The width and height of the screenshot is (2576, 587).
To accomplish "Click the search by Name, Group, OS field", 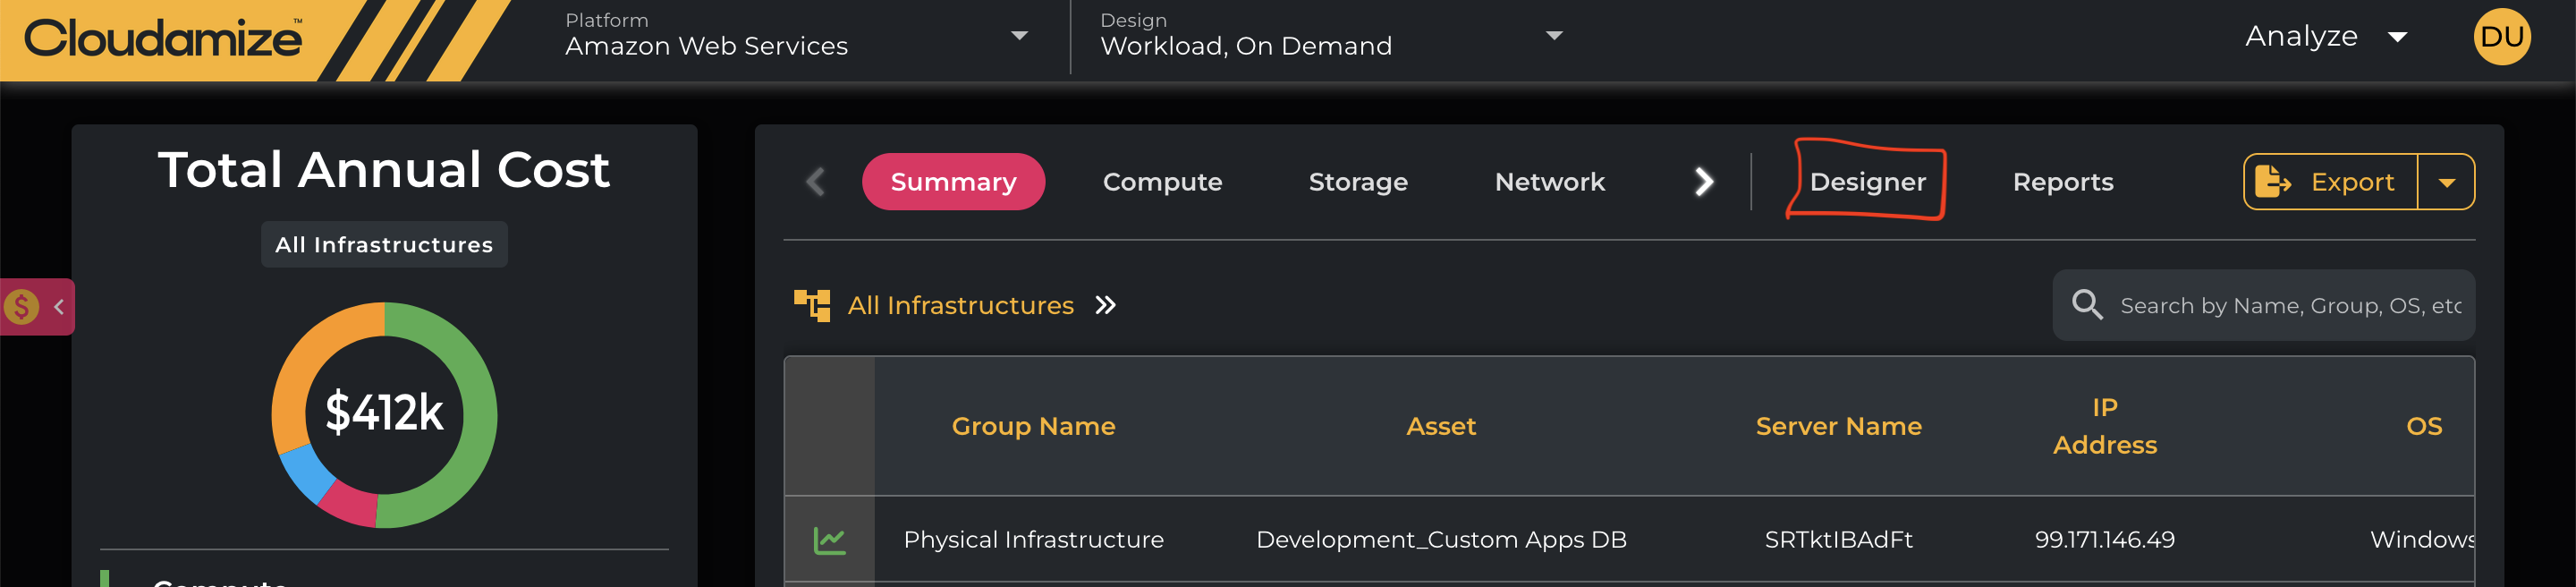I will [2289, 306].
